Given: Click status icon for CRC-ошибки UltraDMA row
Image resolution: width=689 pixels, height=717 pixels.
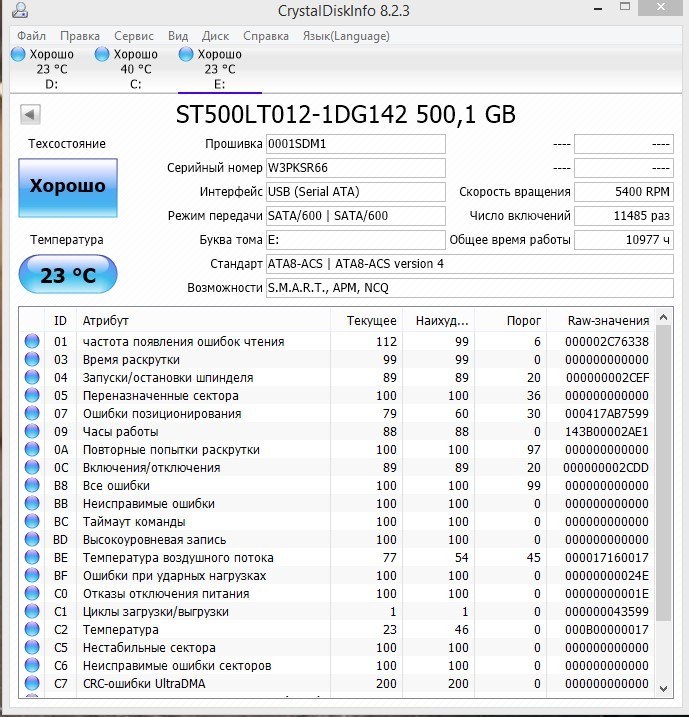Looking at the screenshot, I should coord(32,683).
